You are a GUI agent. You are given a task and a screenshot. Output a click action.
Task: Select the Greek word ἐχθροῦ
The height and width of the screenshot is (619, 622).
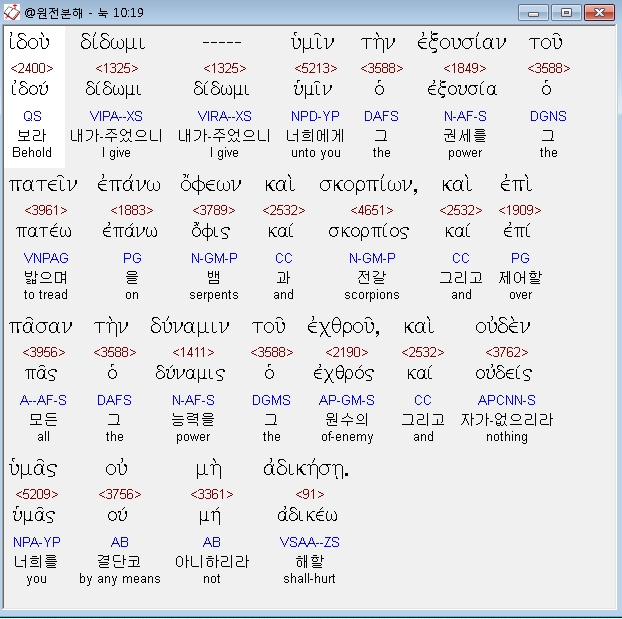(x=342, y=327)
